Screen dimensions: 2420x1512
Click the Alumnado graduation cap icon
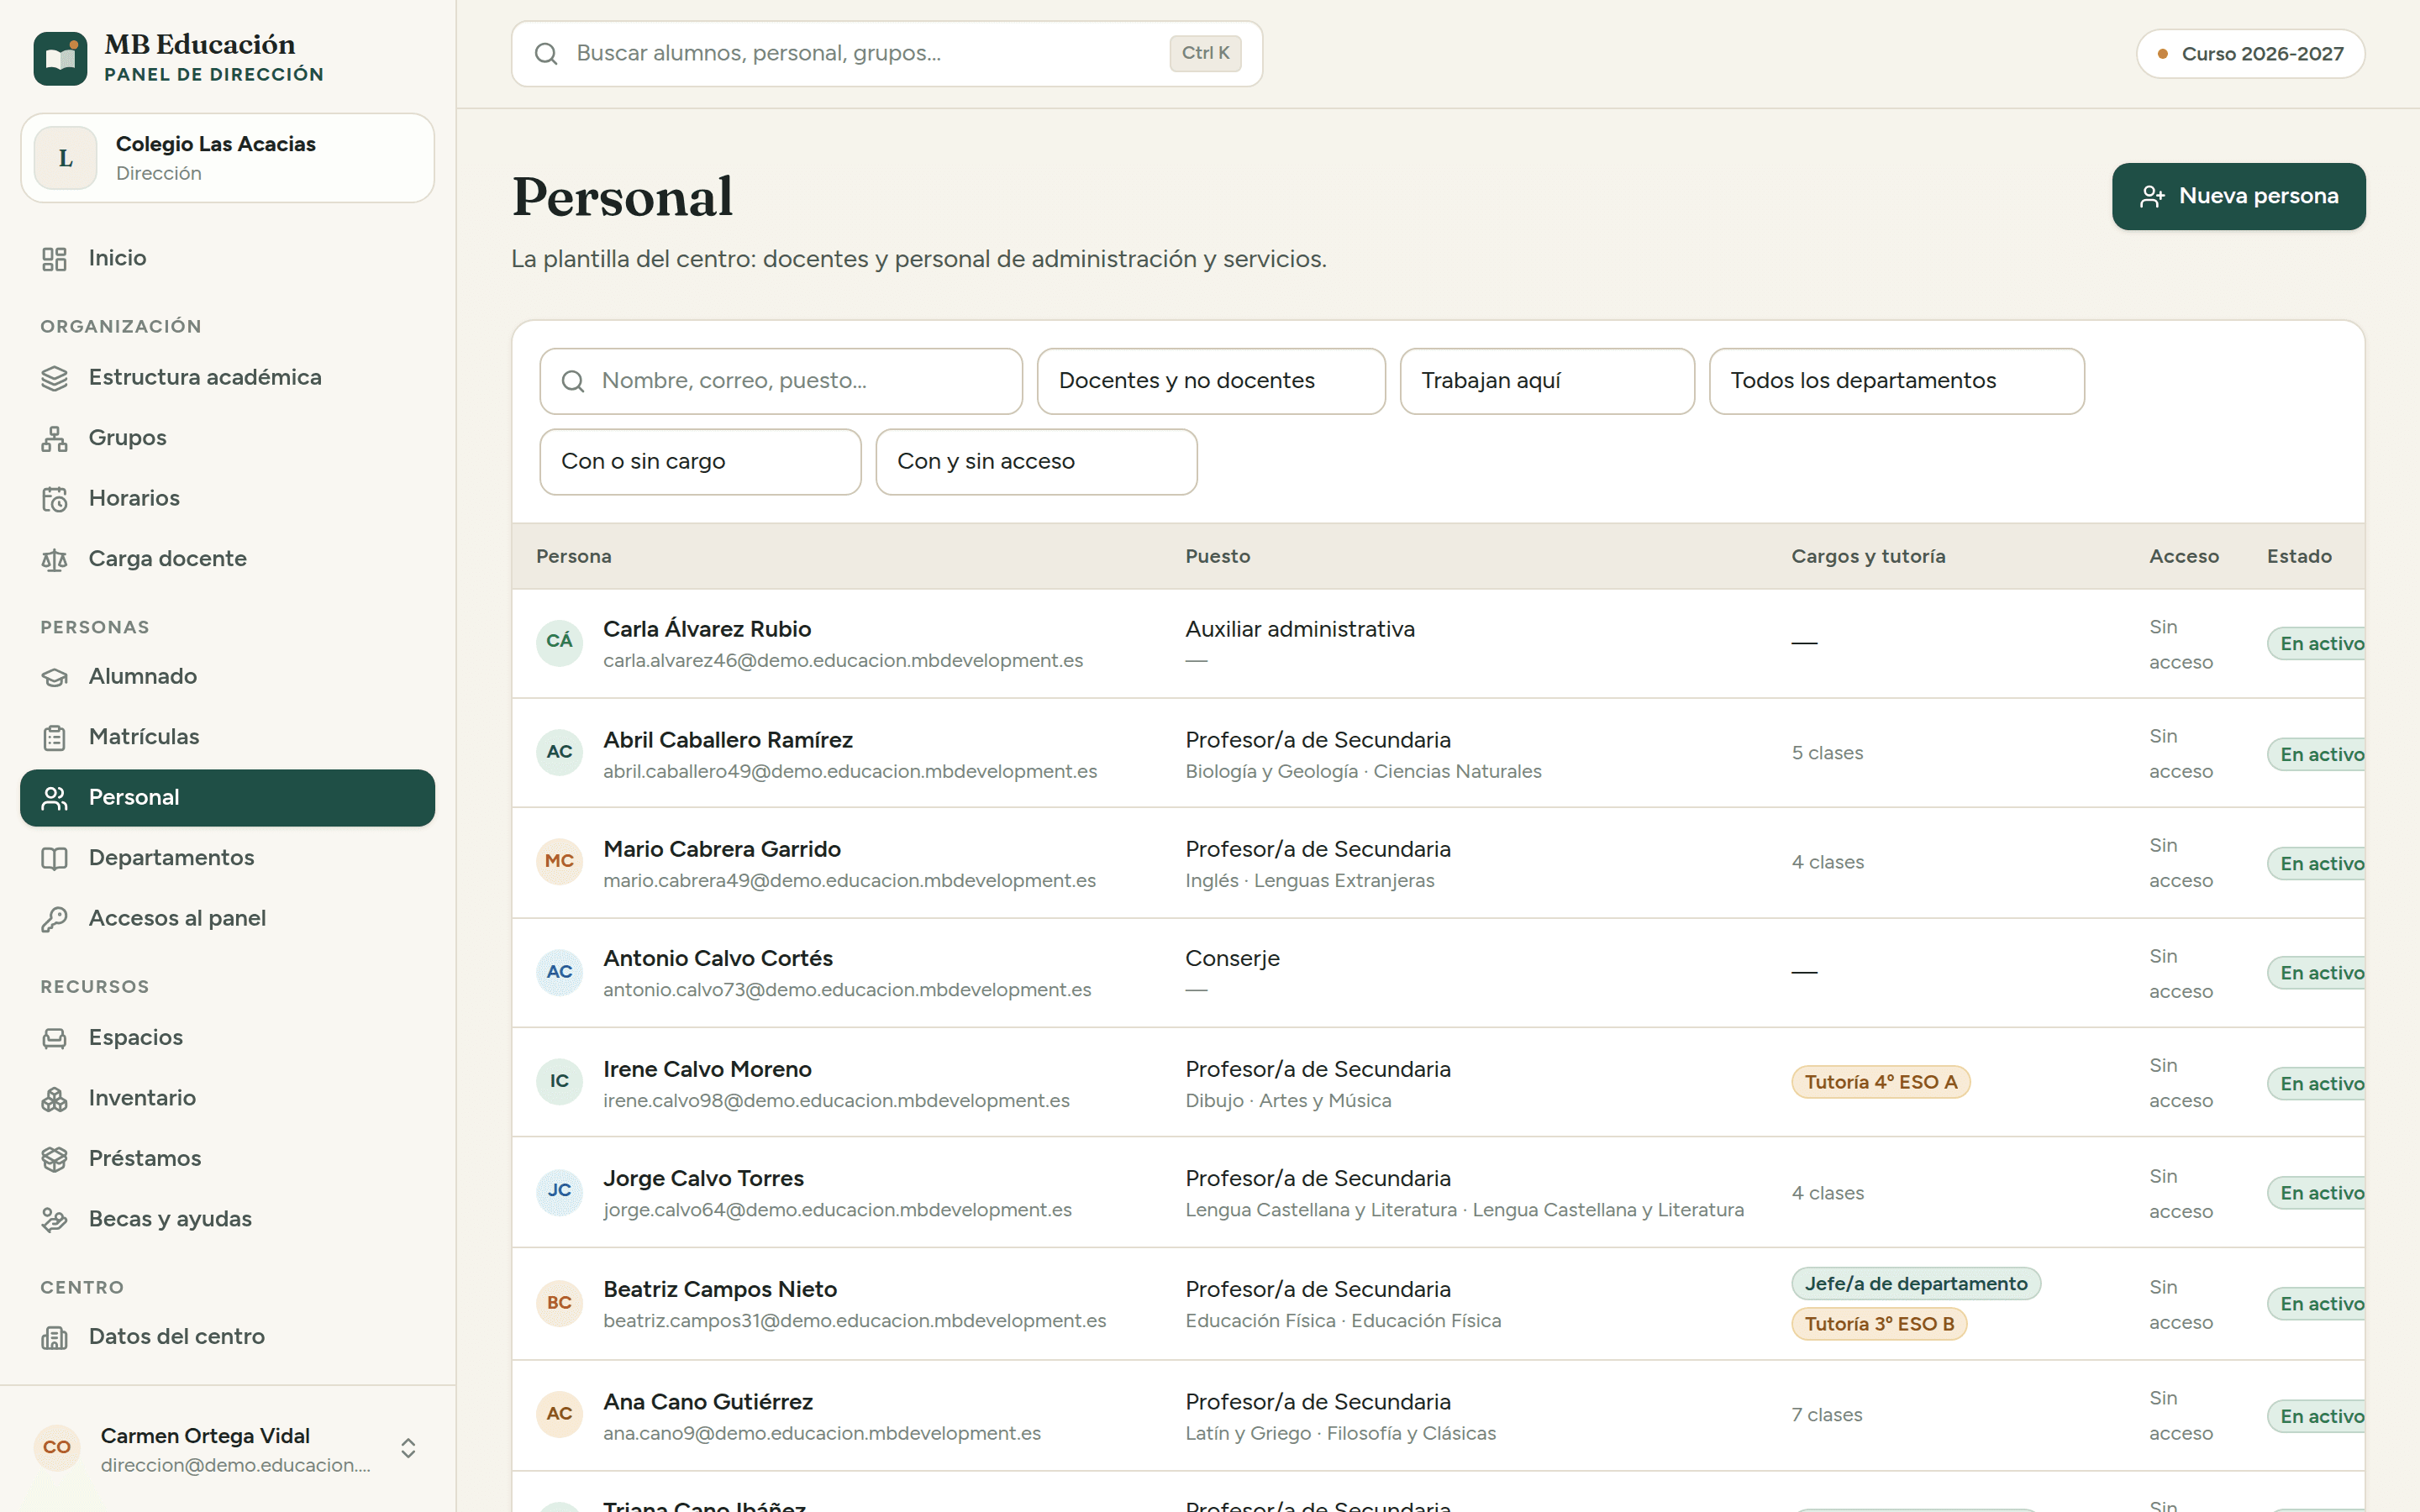[x=54, y=677]
